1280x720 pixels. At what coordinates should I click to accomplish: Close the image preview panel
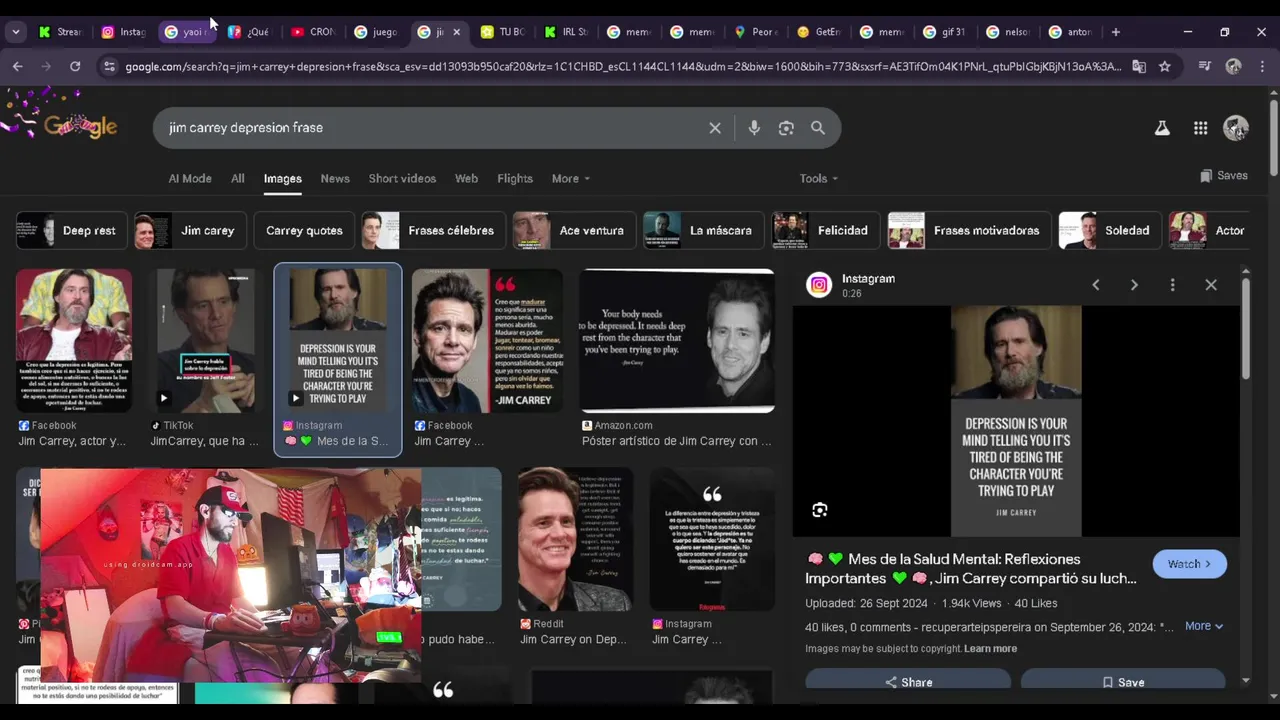pyautogui.click(x=1211, y=285)
